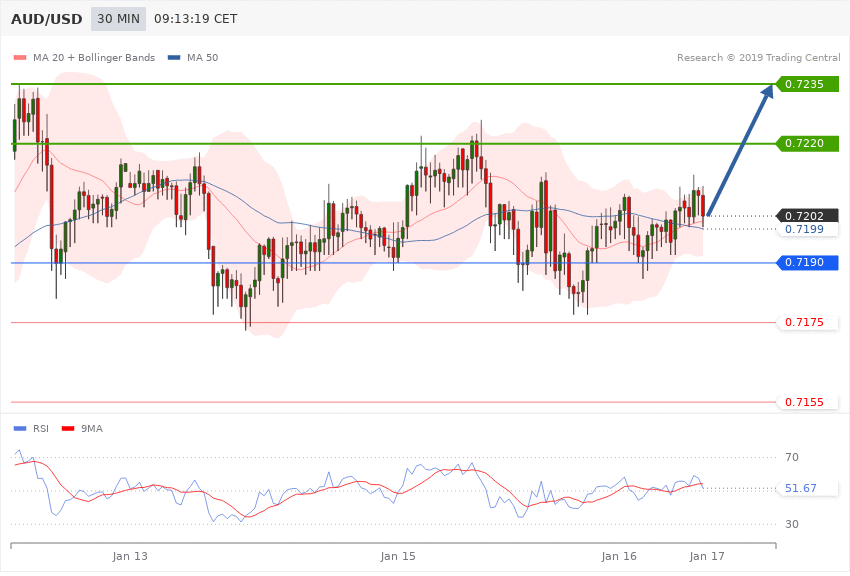The width and height of the screenshot is (850, 576).
Task: Click the MA 50 legend label
Action: coord(202,57)
